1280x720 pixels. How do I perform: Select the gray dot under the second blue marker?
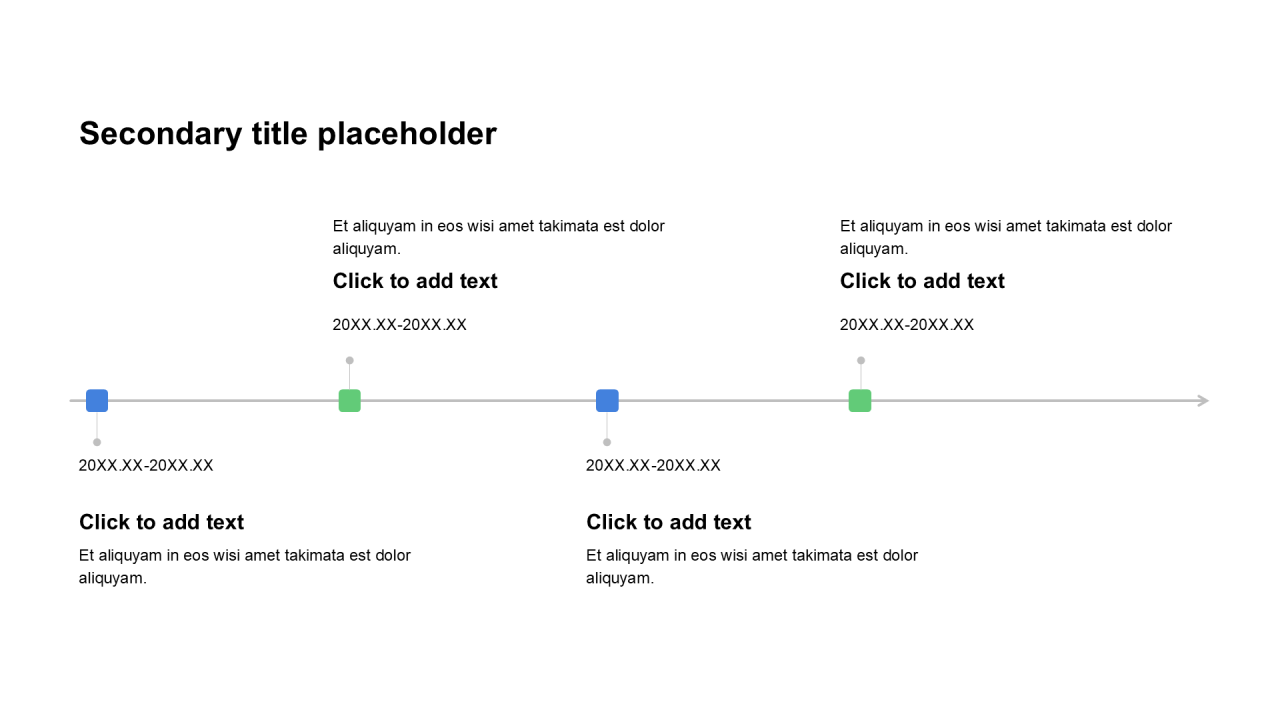[607, 442]
